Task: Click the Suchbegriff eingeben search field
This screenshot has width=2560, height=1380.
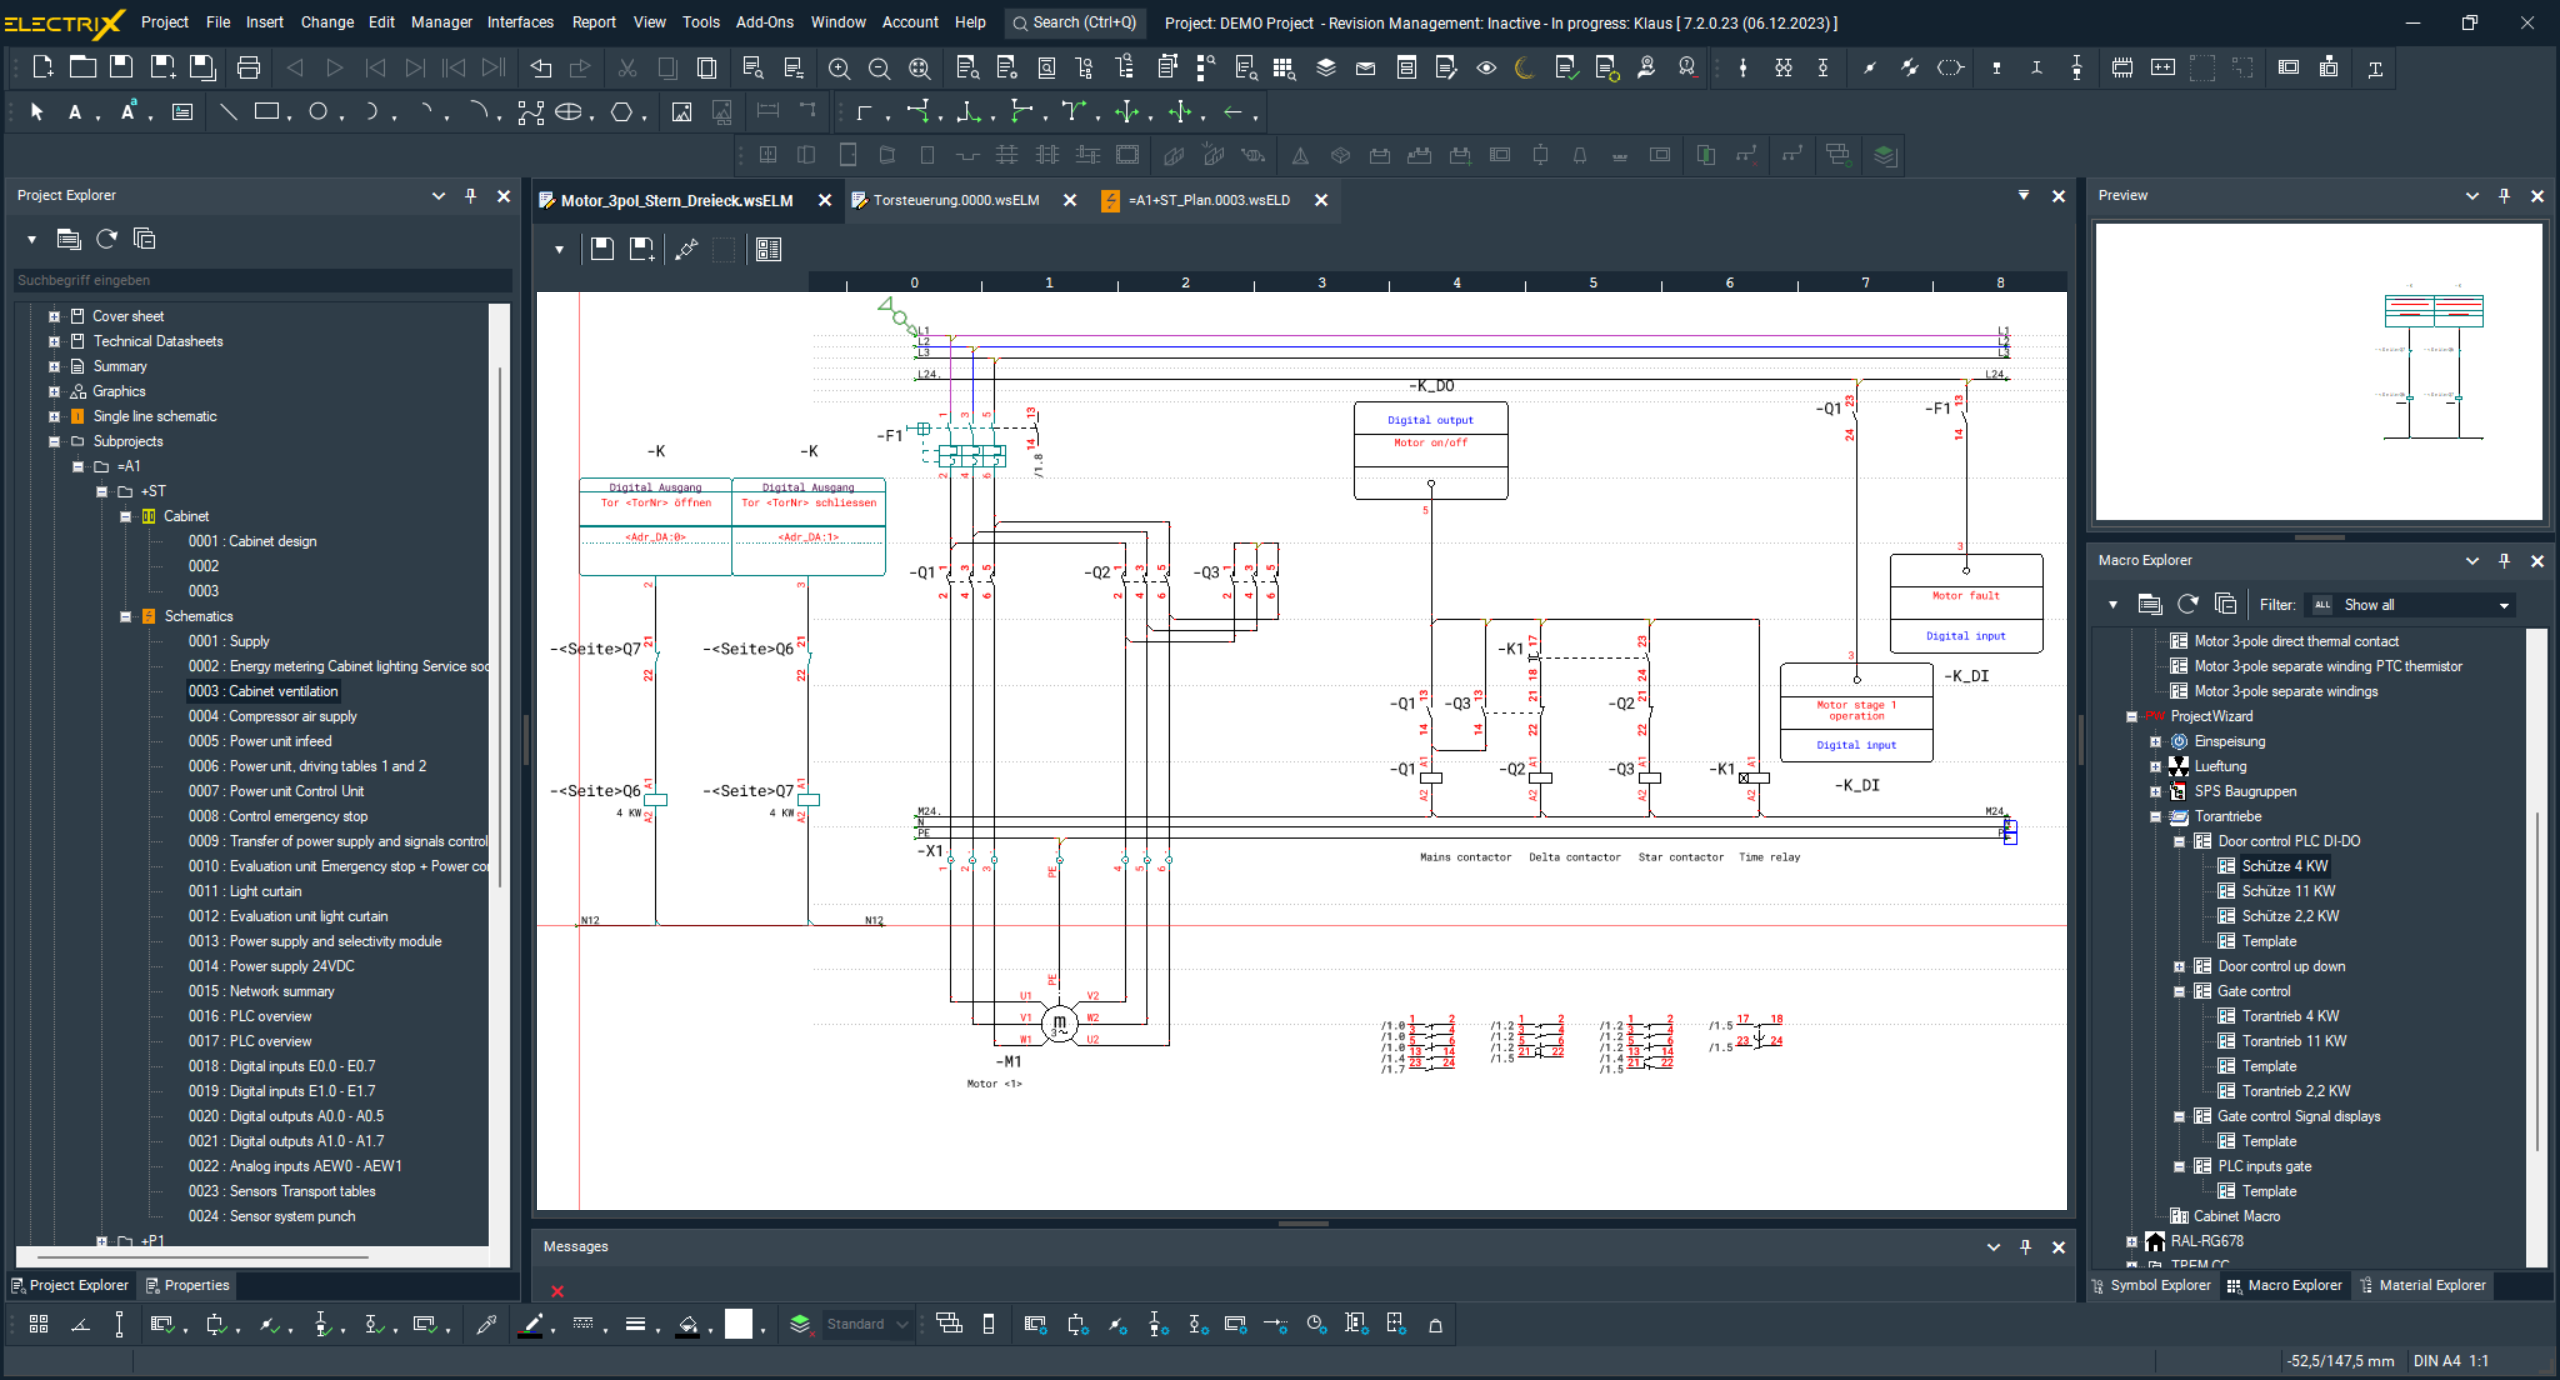Action: pyautogui.click(x=262, y=280)
